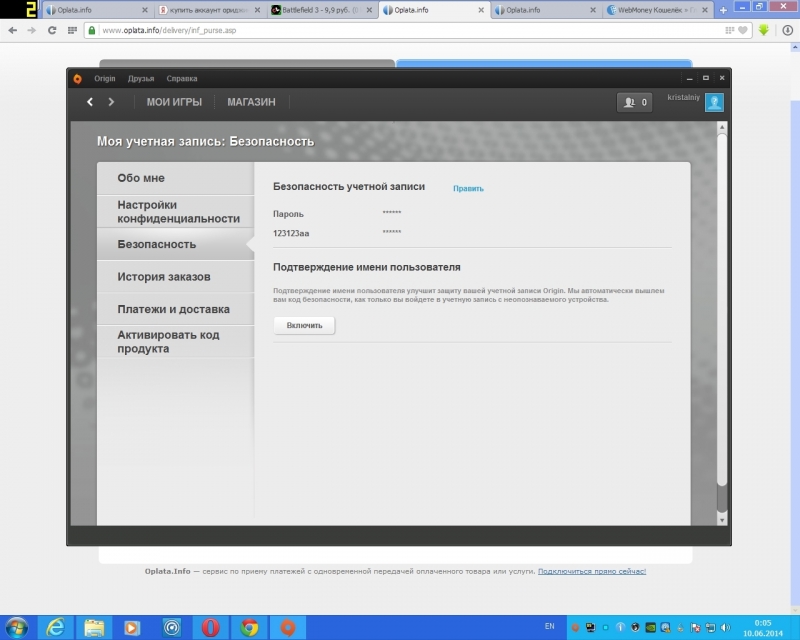800x640 pixels.
Task: Open Opera from the taskbar
Action: click(210, 628)
